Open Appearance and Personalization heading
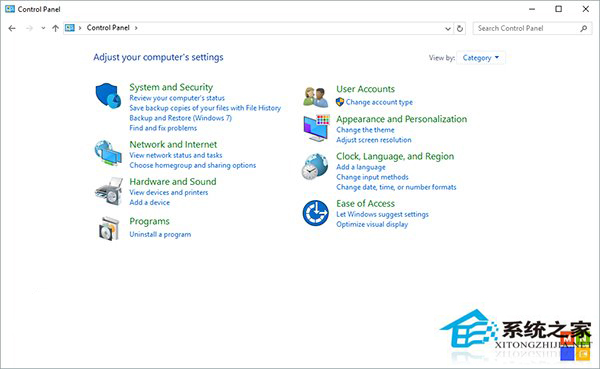 point(401,119)
